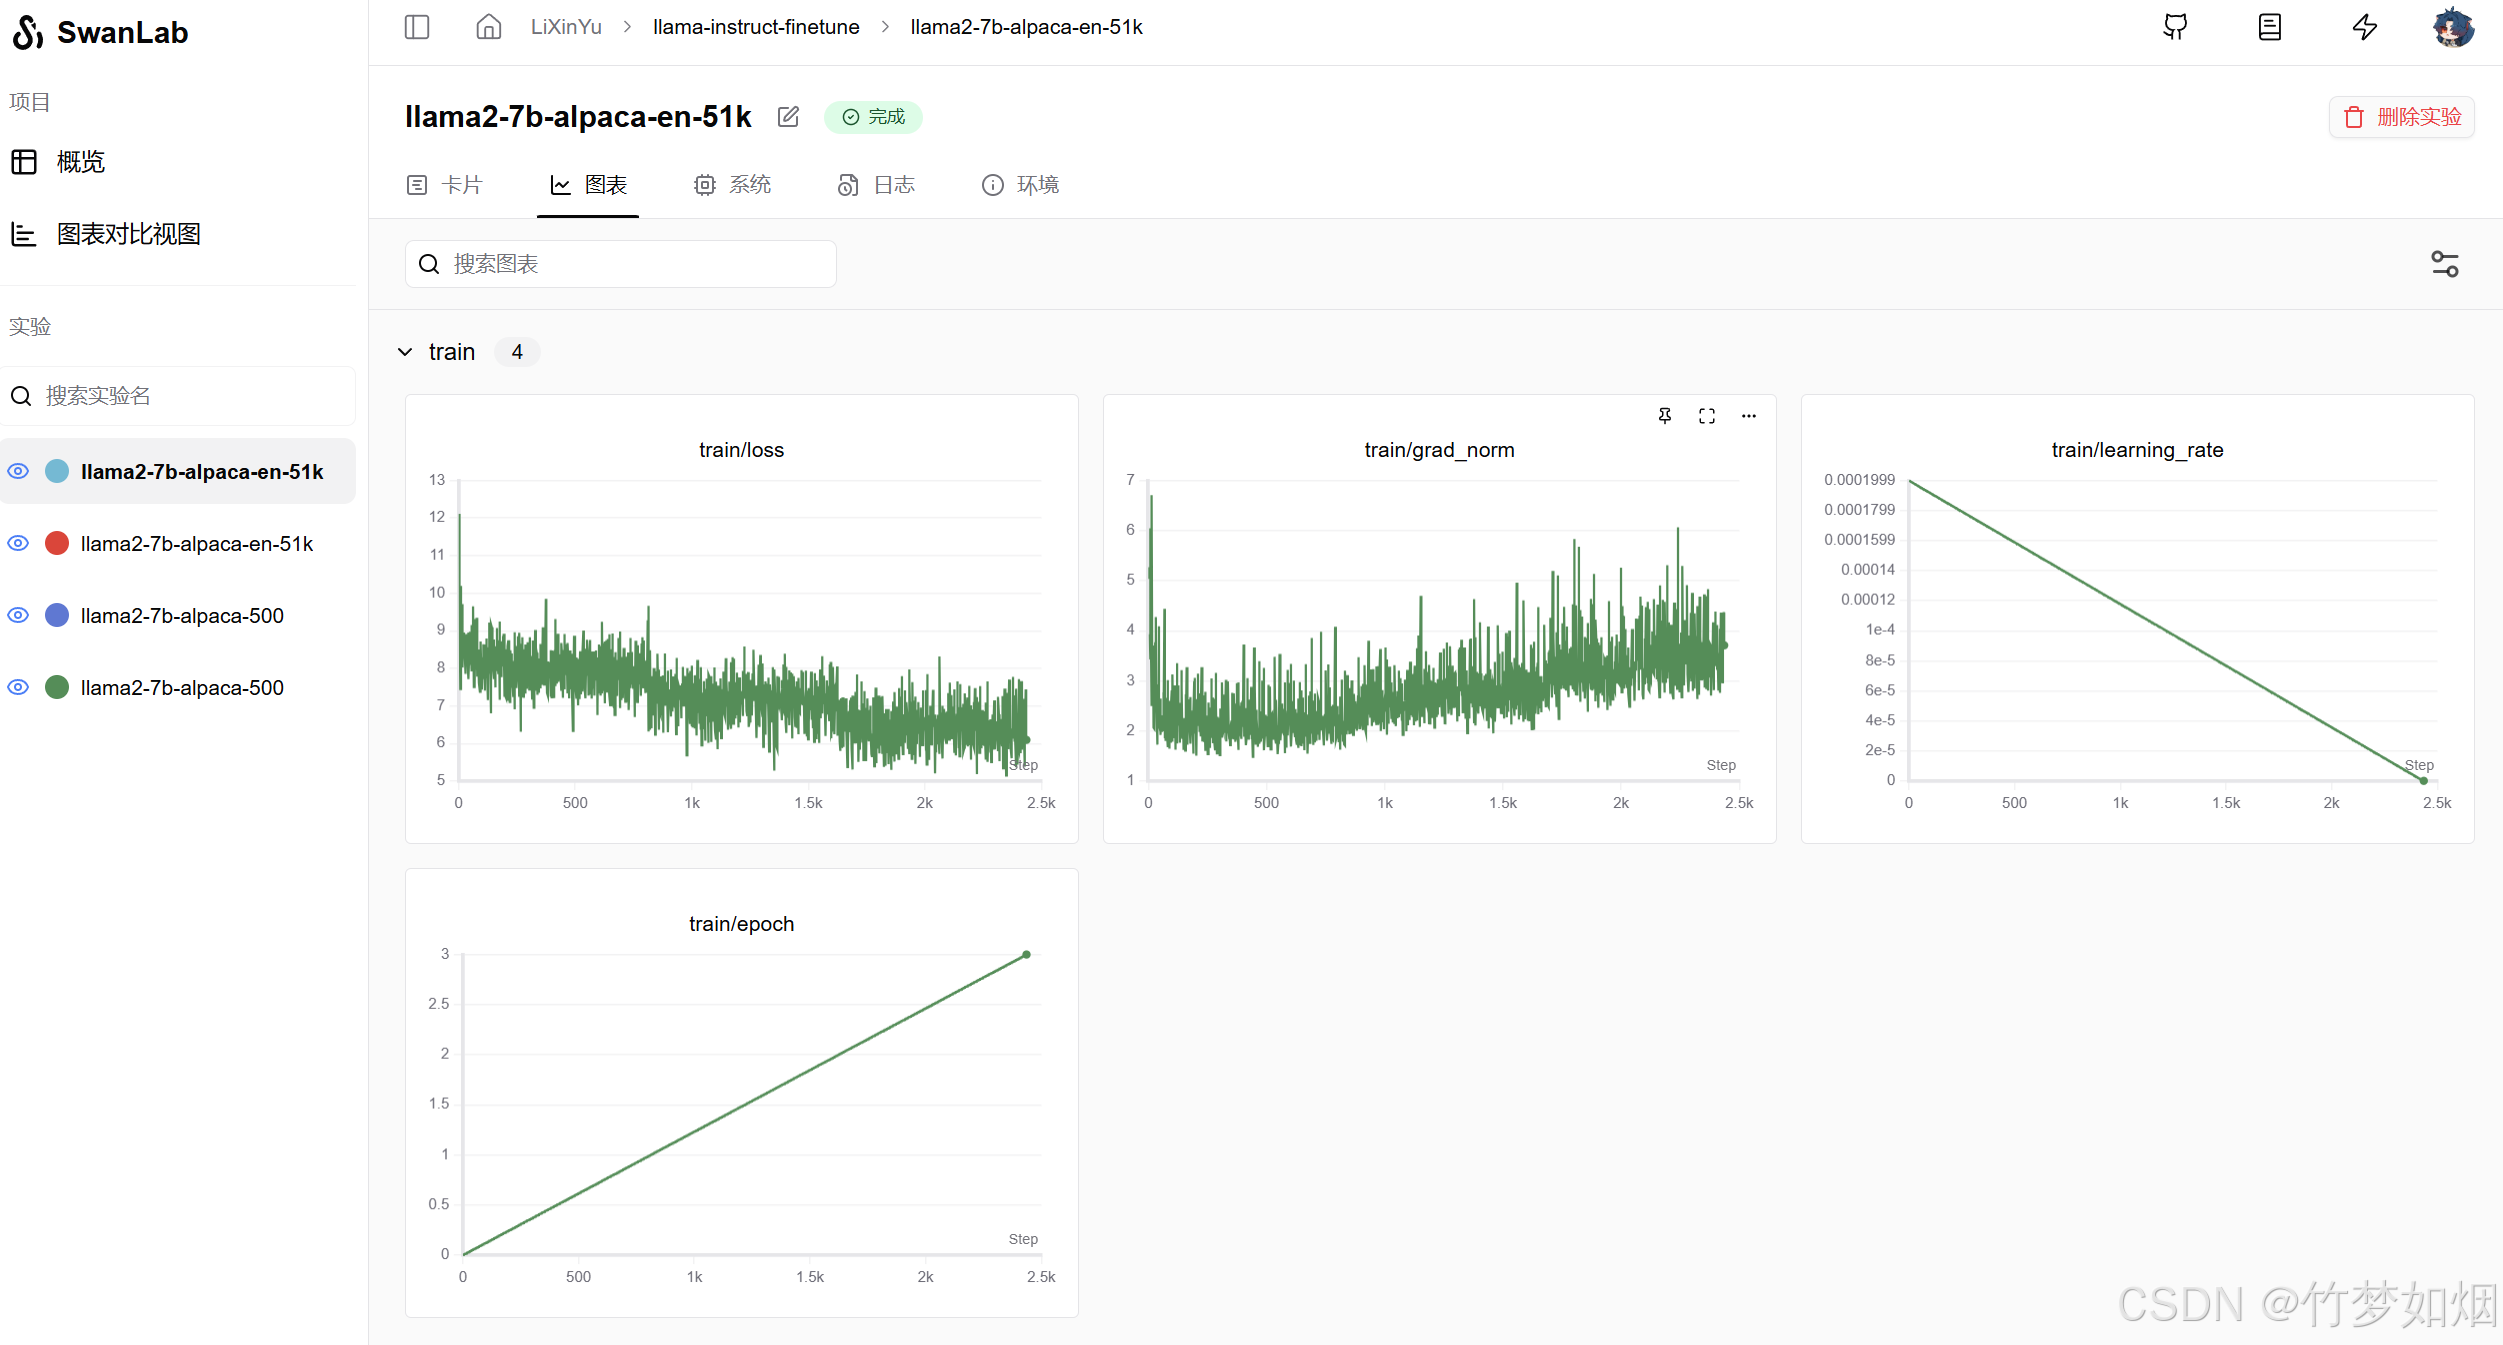The height and width of the screenshot is (1345, 2503).
Task: Click the 删除实验 button
Action: pyautogui.click(x=2402, y=117)
